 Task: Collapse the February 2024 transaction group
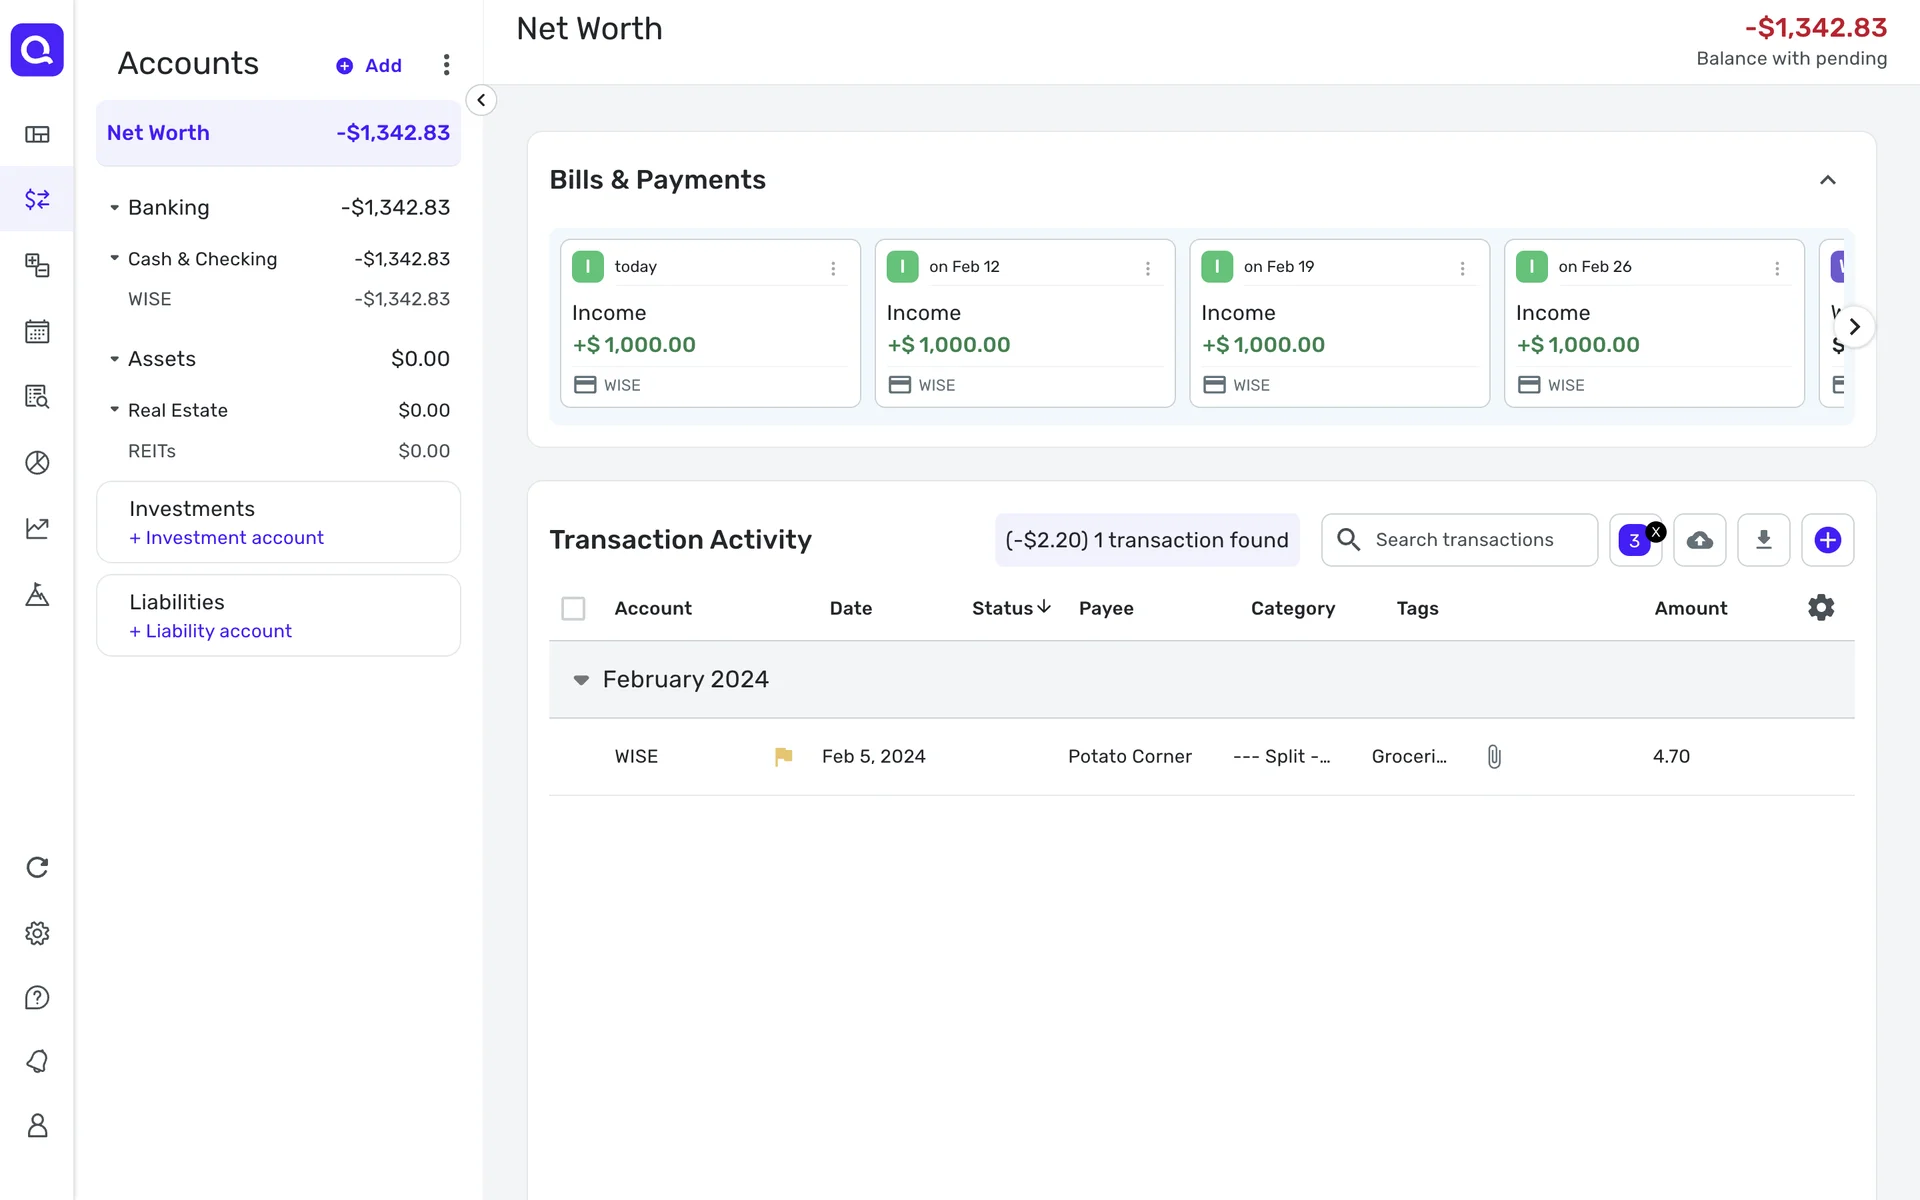pyautogui.click(x=581, y=680)
